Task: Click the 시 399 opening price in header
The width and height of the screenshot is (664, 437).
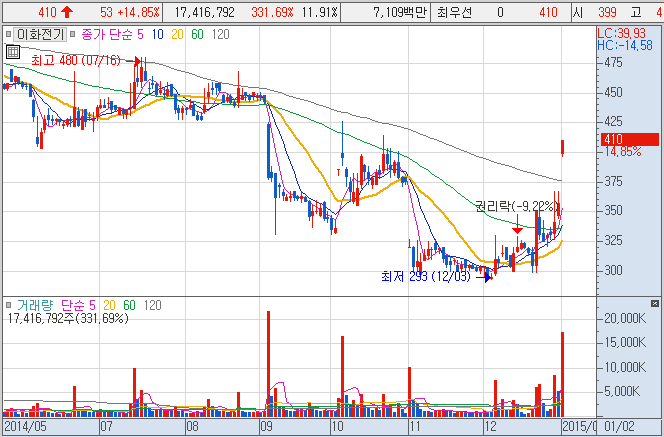Action: coord(595,12)
